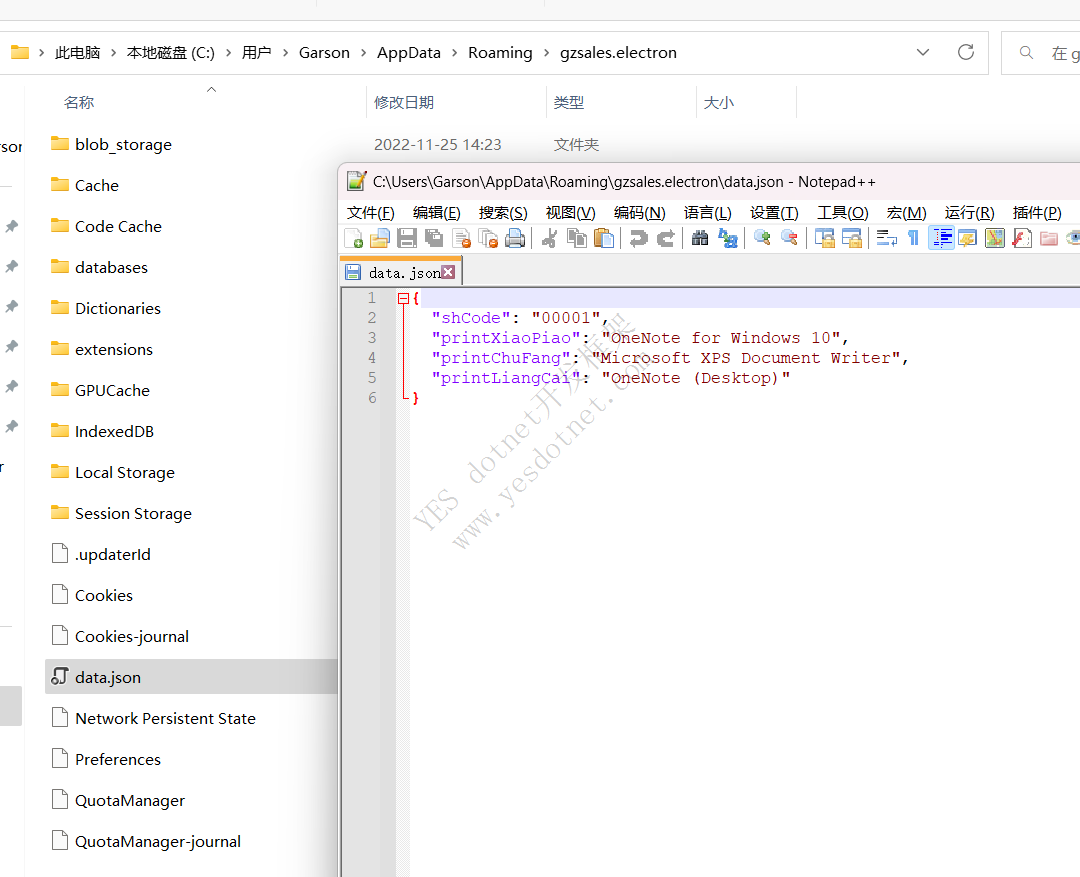The image size is (1080, 877).
Task: Toggle the Document Map panel
Action: tap(995, 238)
